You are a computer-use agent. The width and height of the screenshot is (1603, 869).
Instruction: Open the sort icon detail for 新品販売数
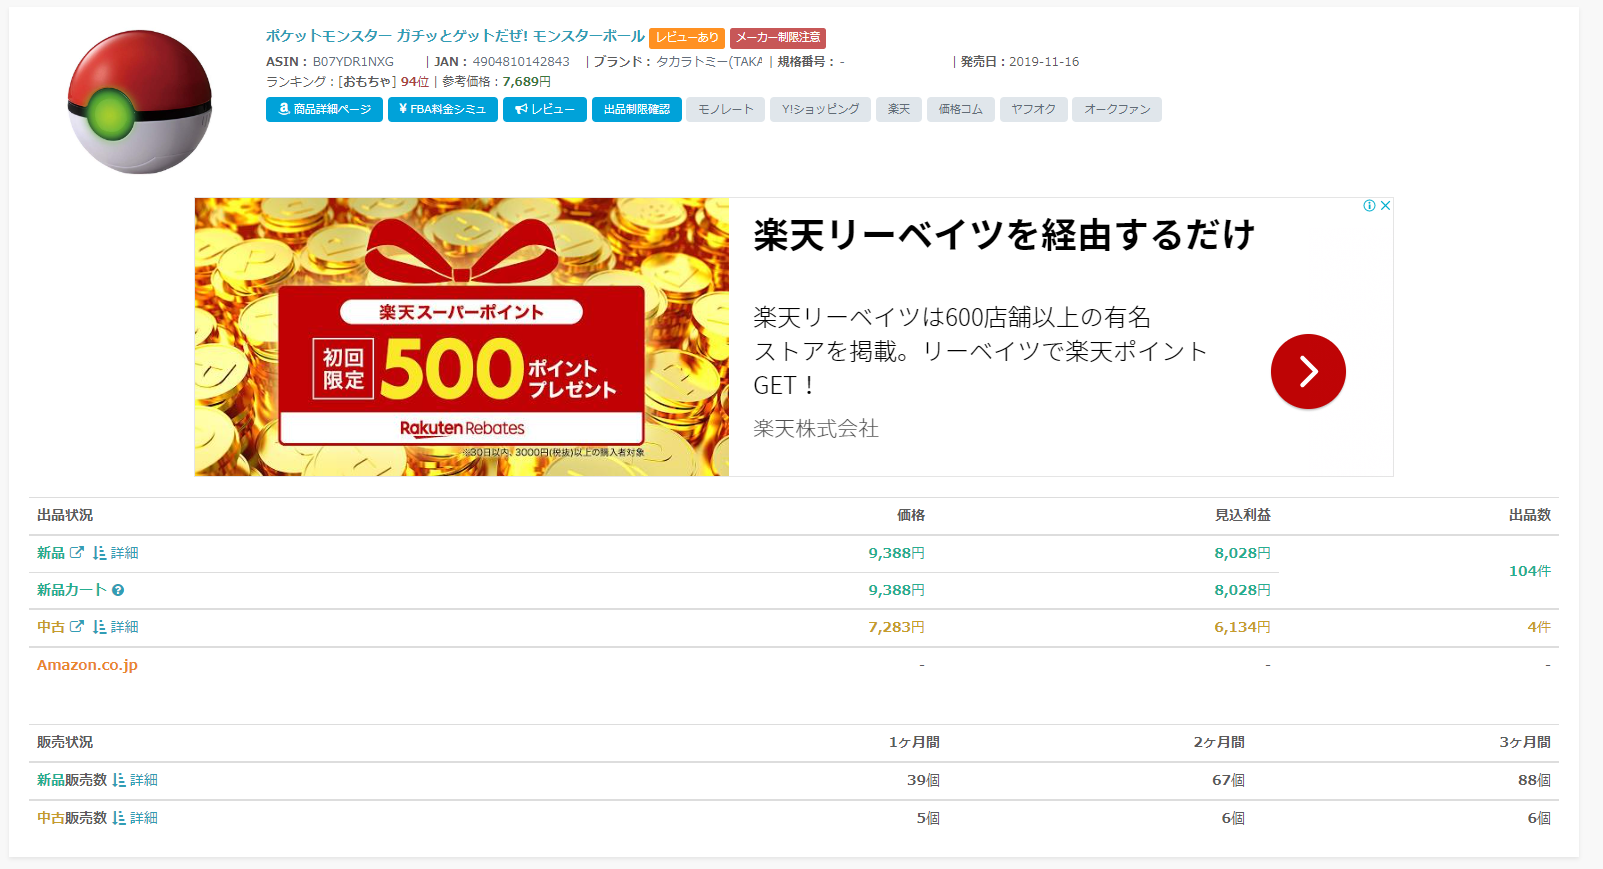(135, 780)
